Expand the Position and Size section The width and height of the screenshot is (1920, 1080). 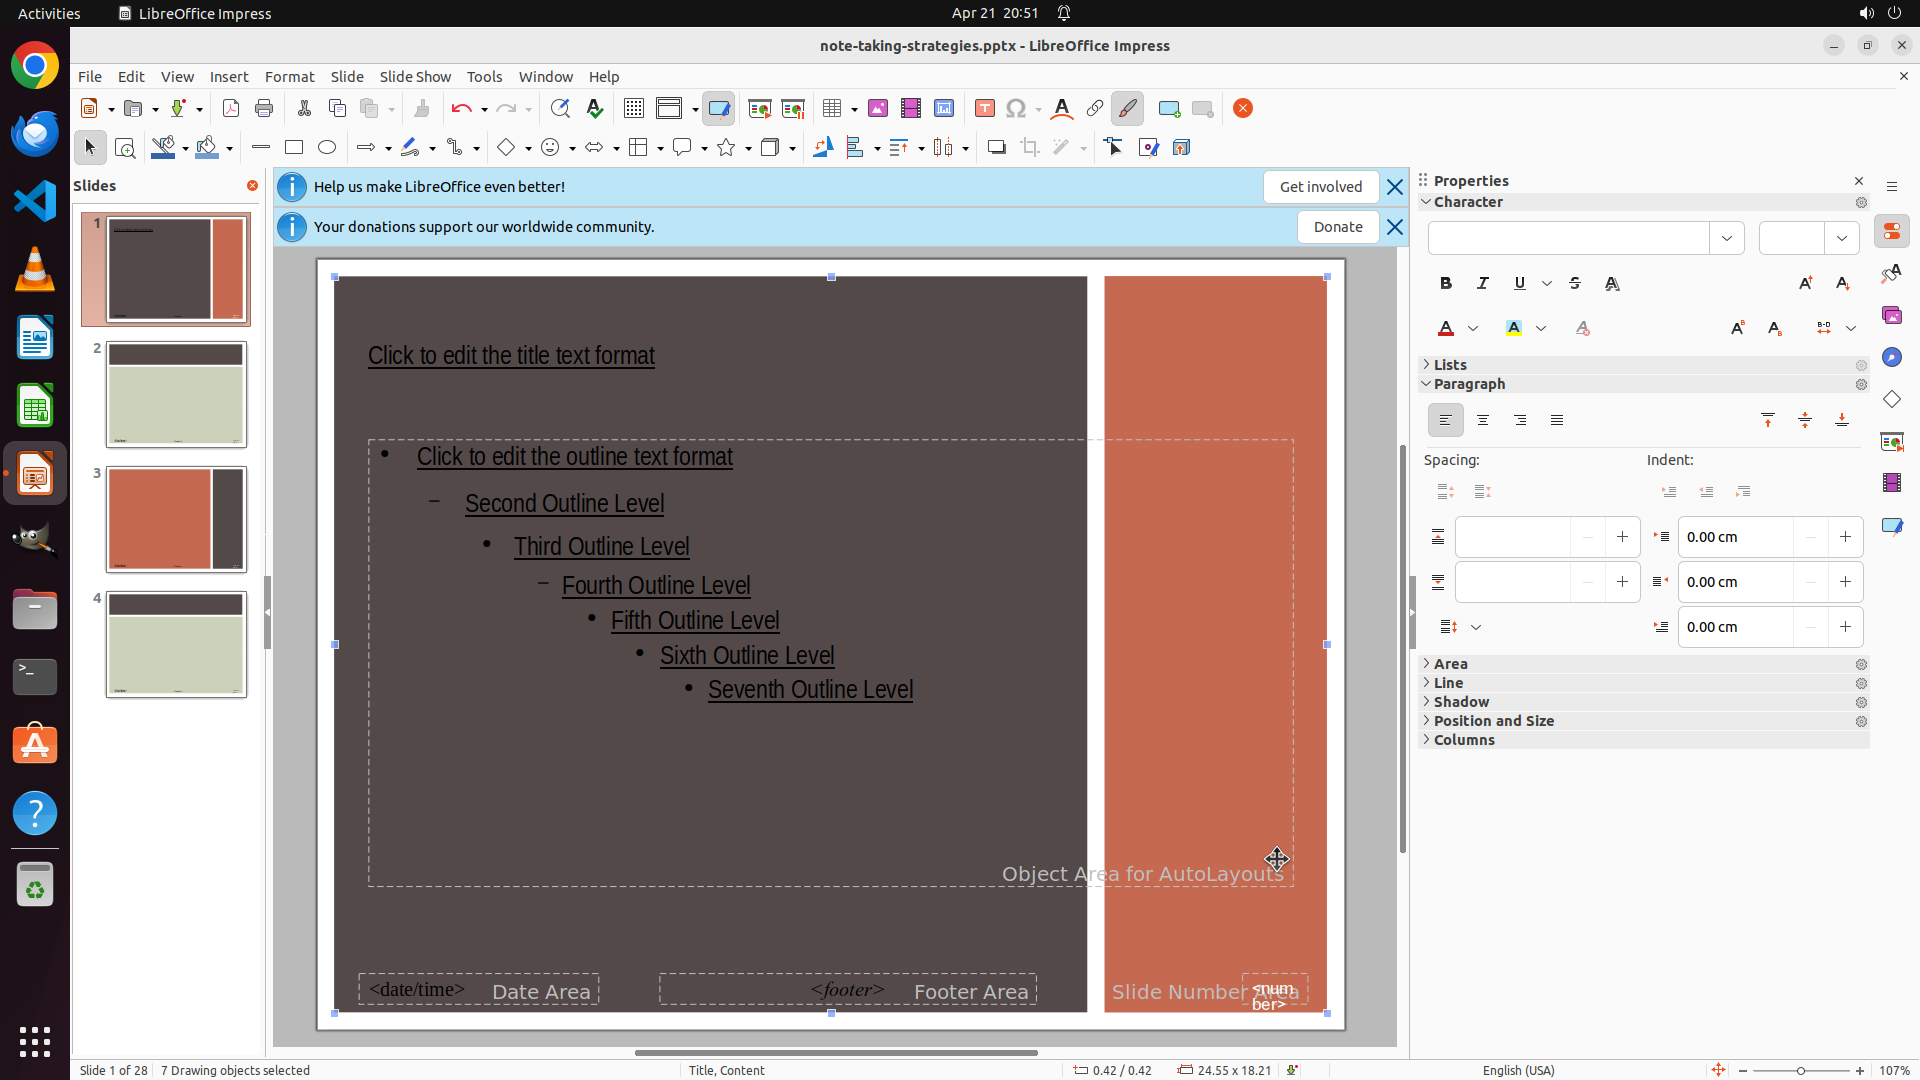click(1494, 721)
